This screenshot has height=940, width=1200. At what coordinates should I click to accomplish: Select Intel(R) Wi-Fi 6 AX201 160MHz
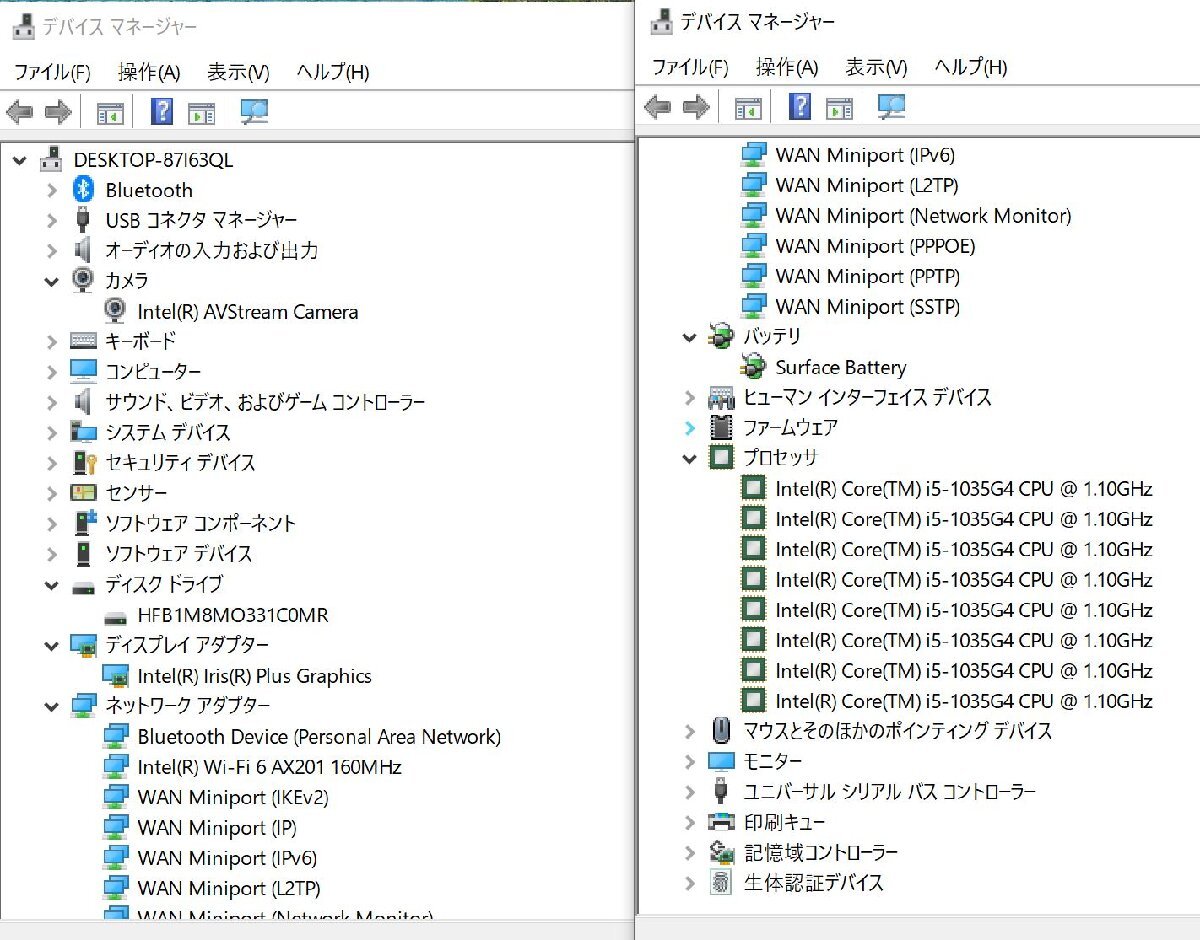270,767
